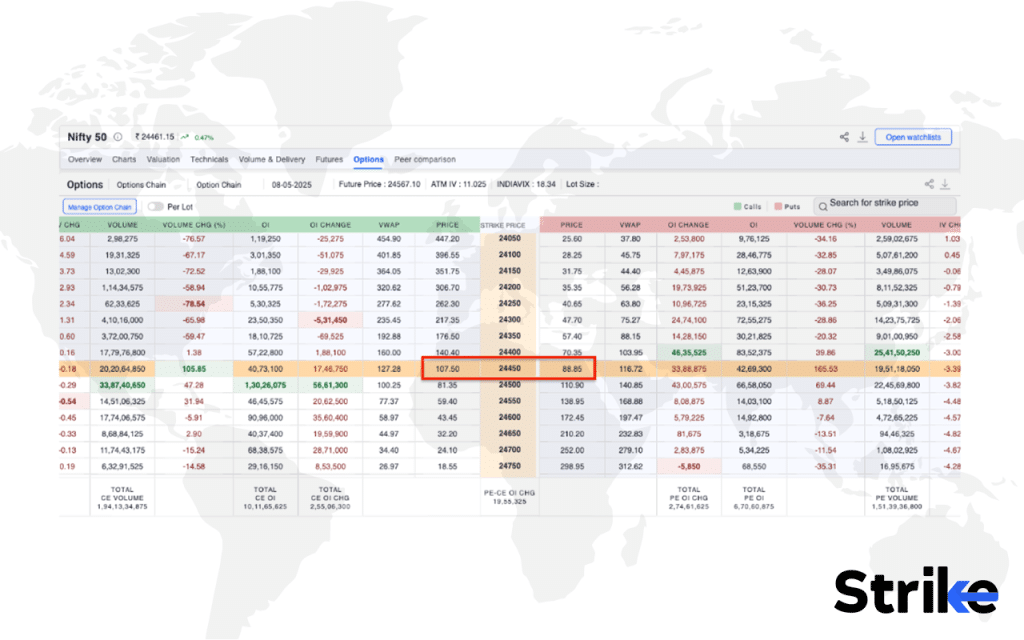1024x640 pixels.
Task: Click the calls OI CHANGE column header
Action: click(330, 225)
